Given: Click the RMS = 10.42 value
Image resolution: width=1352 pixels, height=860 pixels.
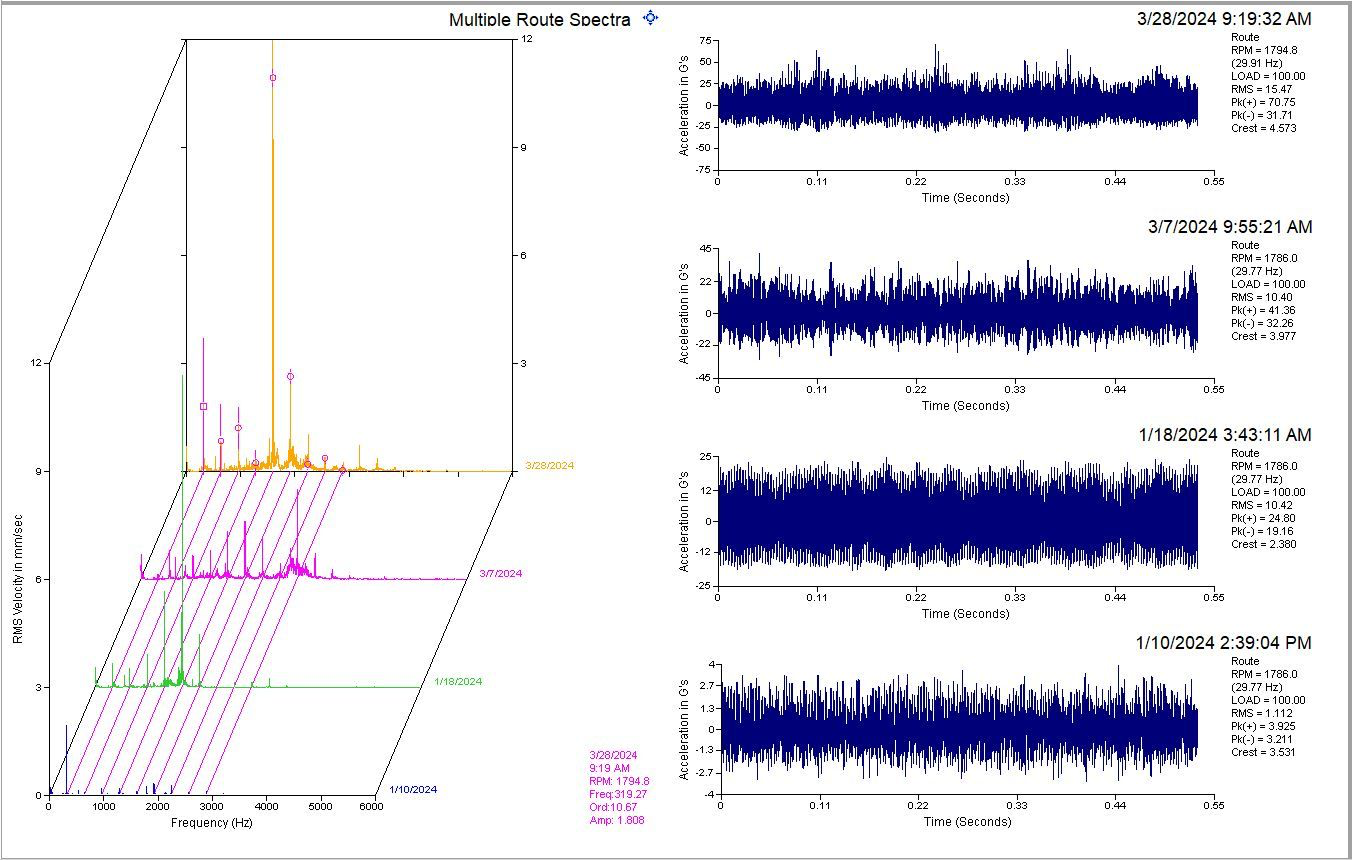Looking at the screenshot, I should (x=1262, y=505).
